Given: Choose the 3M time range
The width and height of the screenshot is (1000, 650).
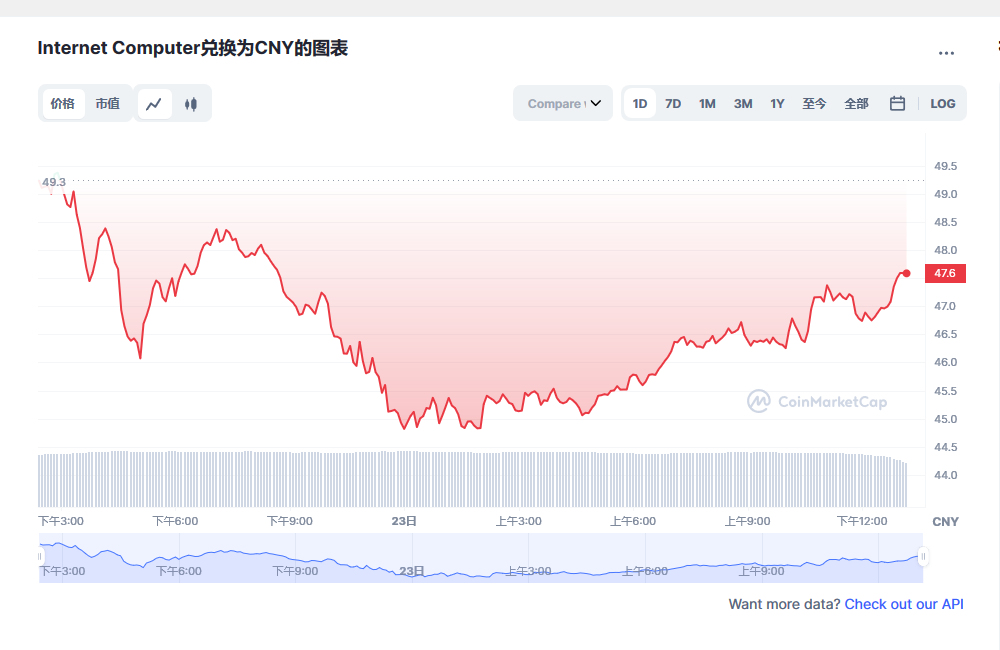Looking at the screenshot, I should (x=743, y=103).
